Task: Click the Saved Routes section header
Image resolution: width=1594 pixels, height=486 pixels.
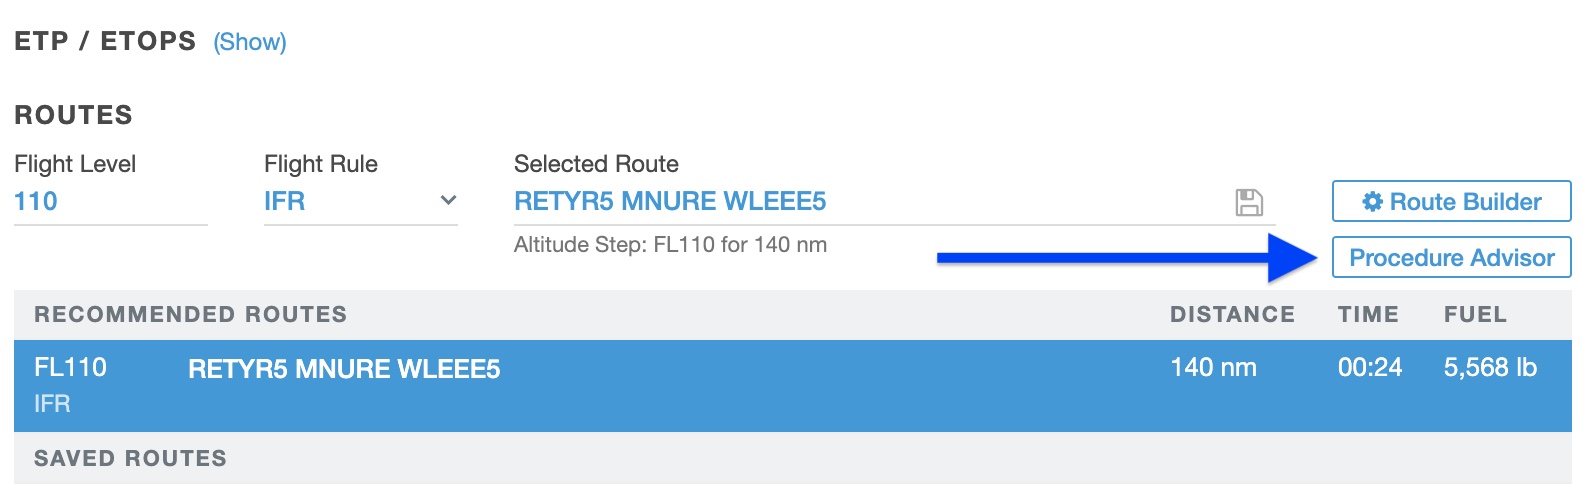Action: click(x=130, y=458)
